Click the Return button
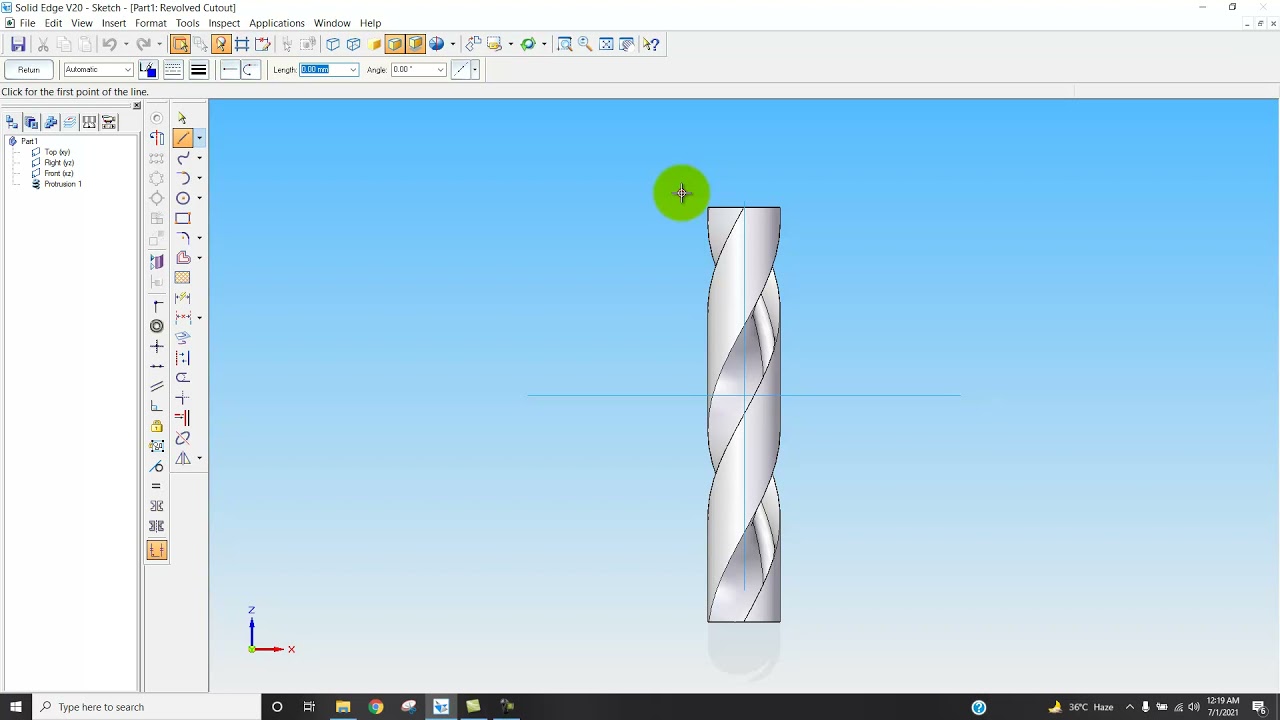The height and width of the screenshot is (720, 1280). click(28, 69)
